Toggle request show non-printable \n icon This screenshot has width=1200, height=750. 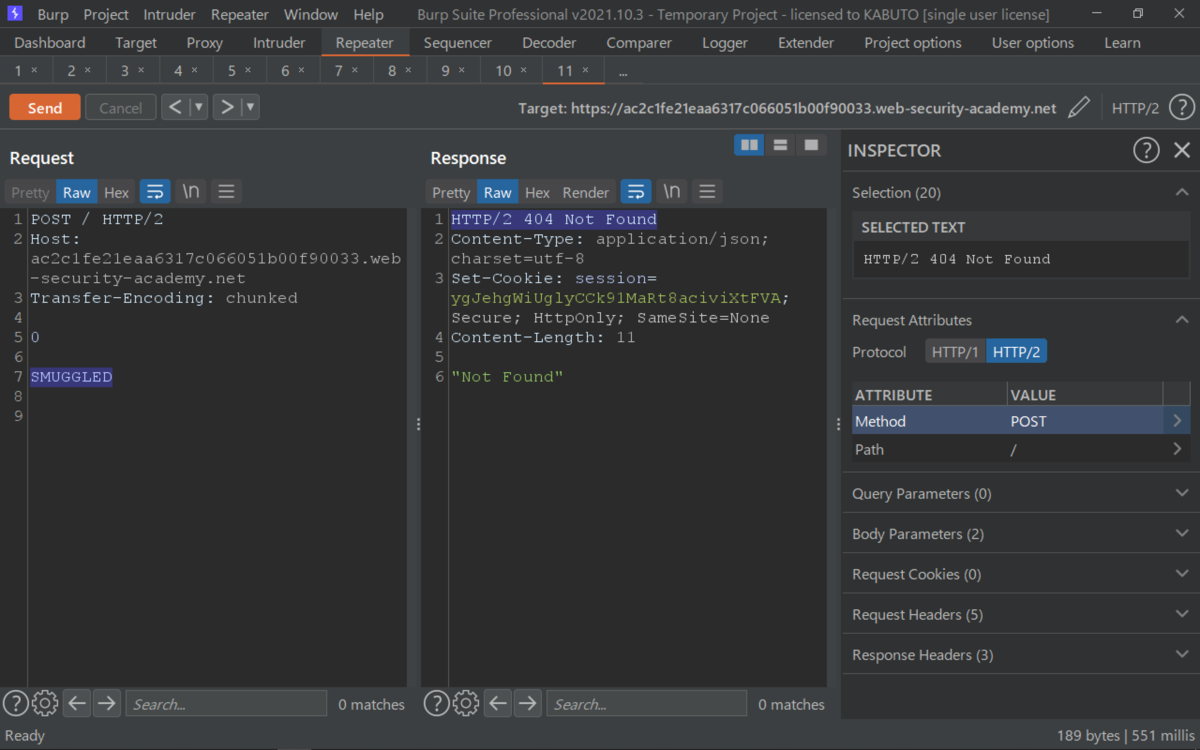coord(191,192)
